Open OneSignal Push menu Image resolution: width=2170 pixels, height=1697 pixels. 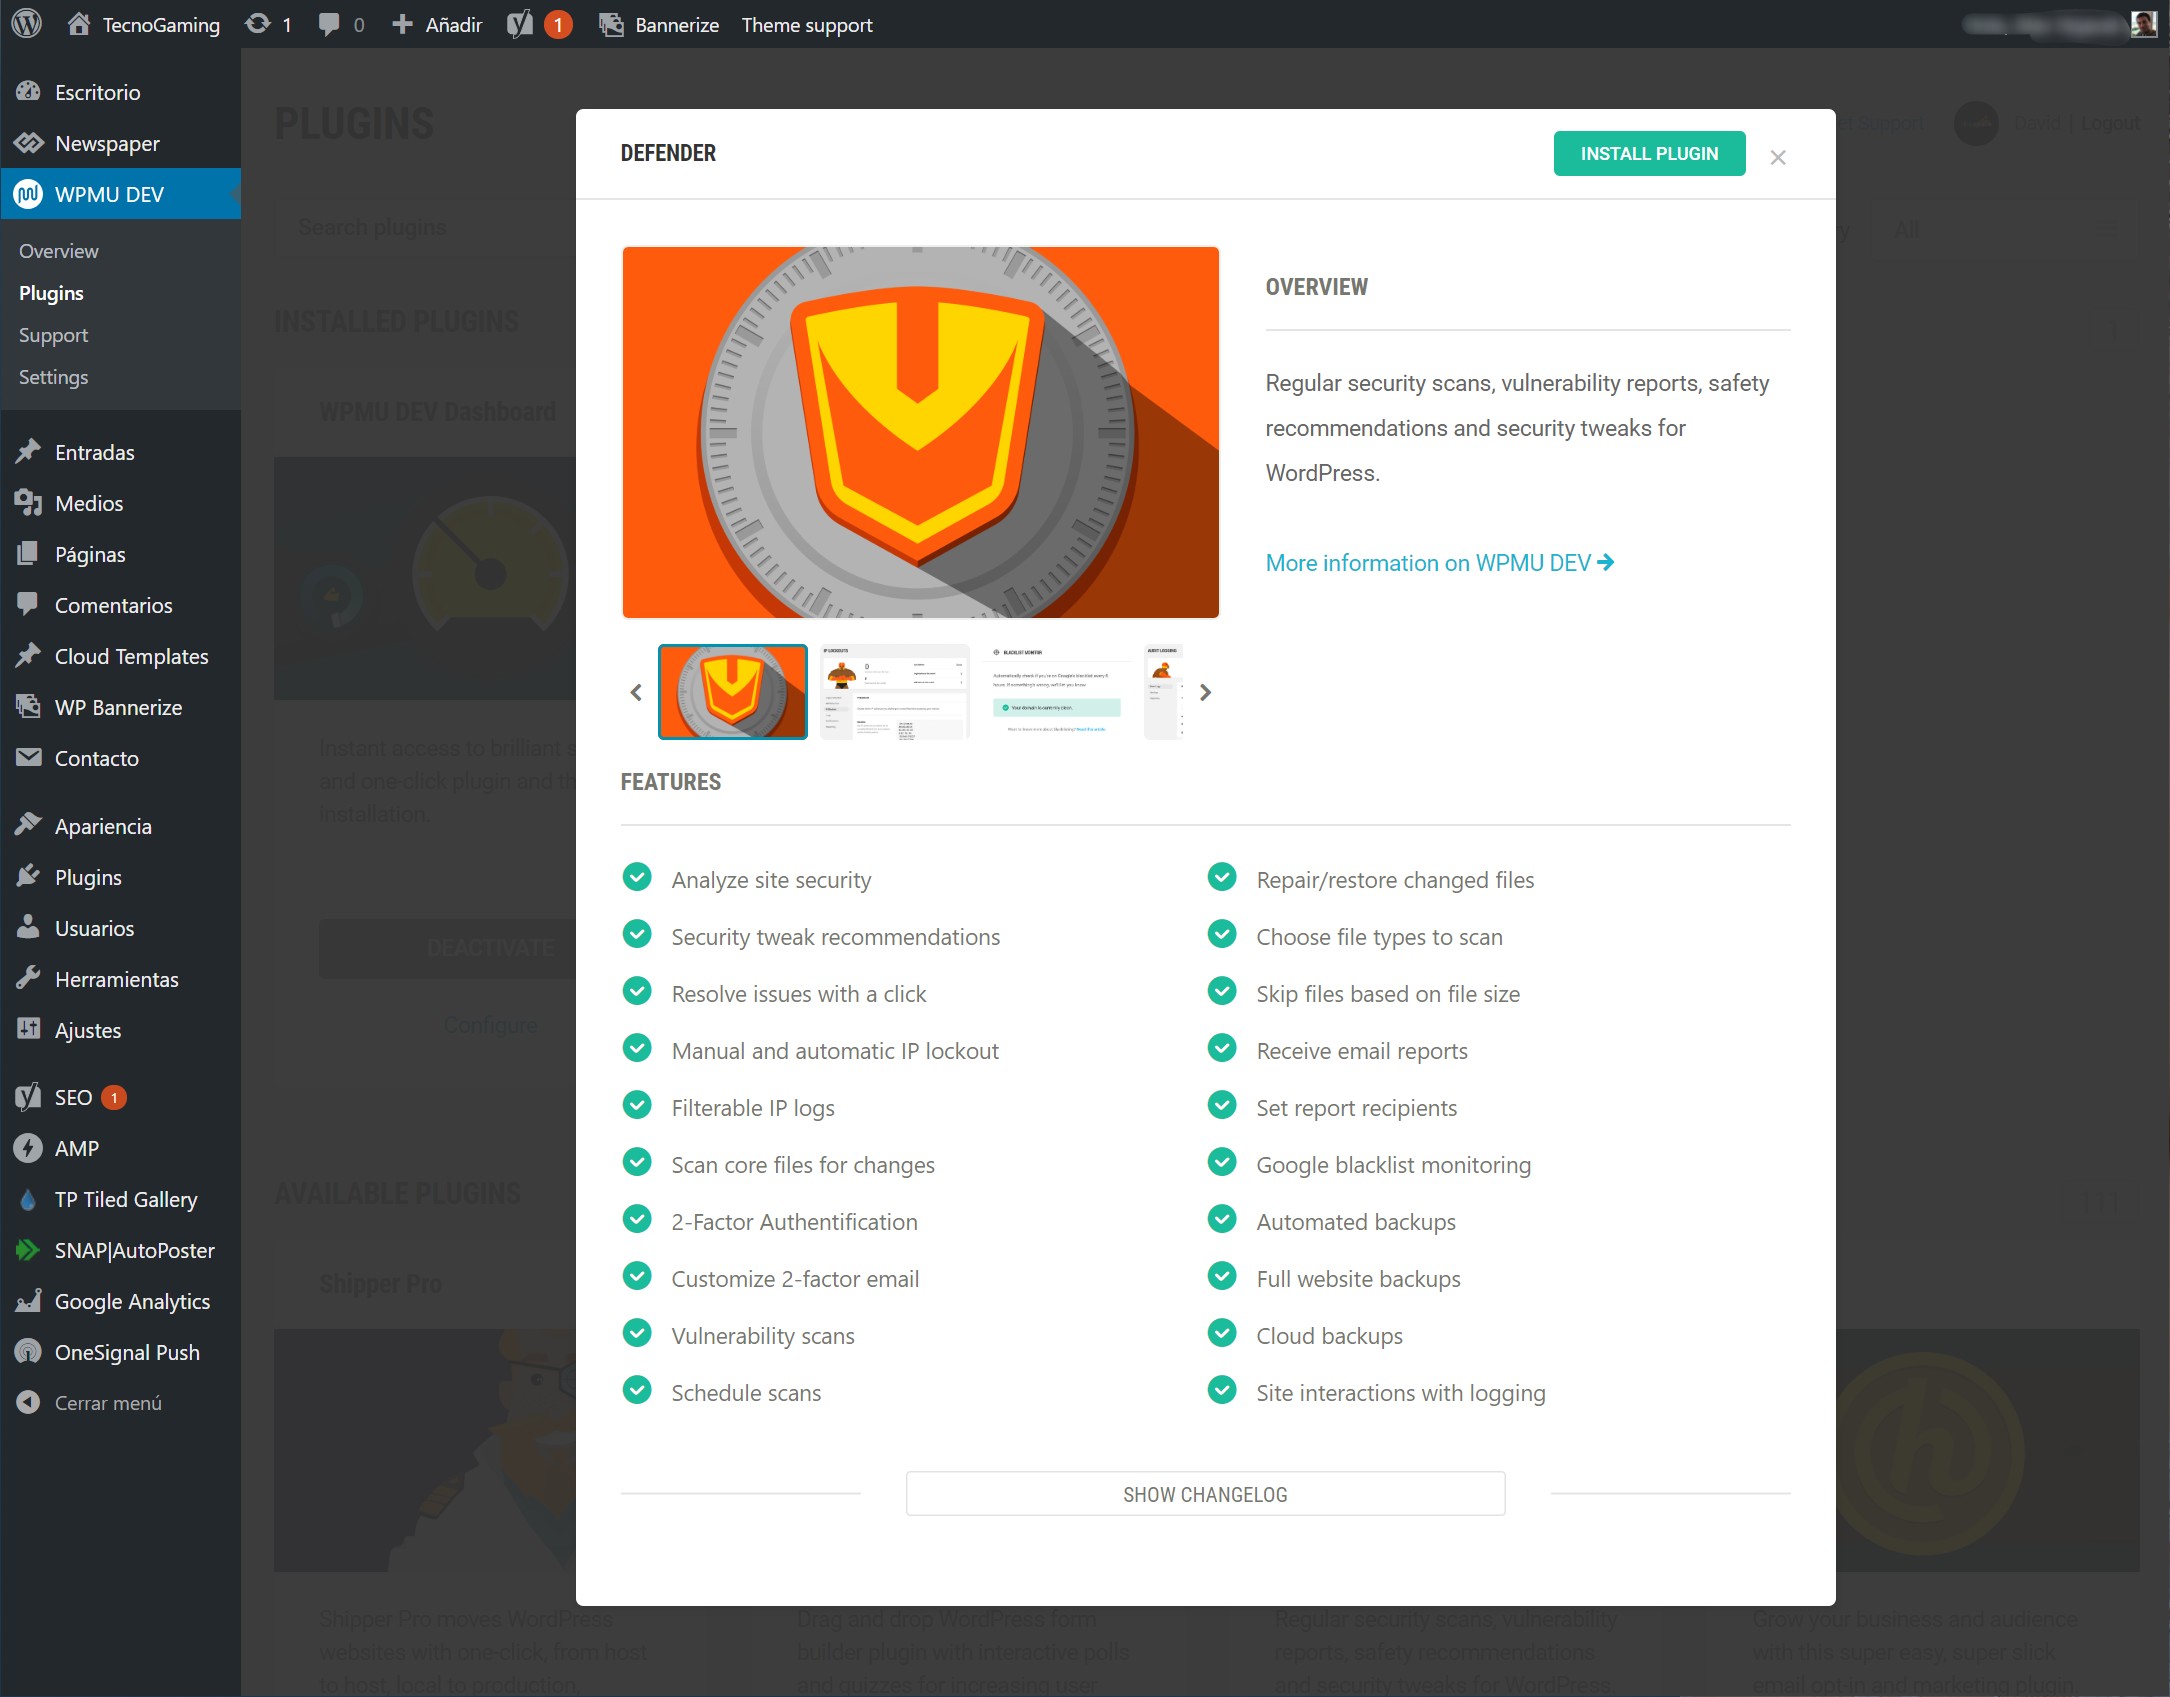(x=120, y=1352)
